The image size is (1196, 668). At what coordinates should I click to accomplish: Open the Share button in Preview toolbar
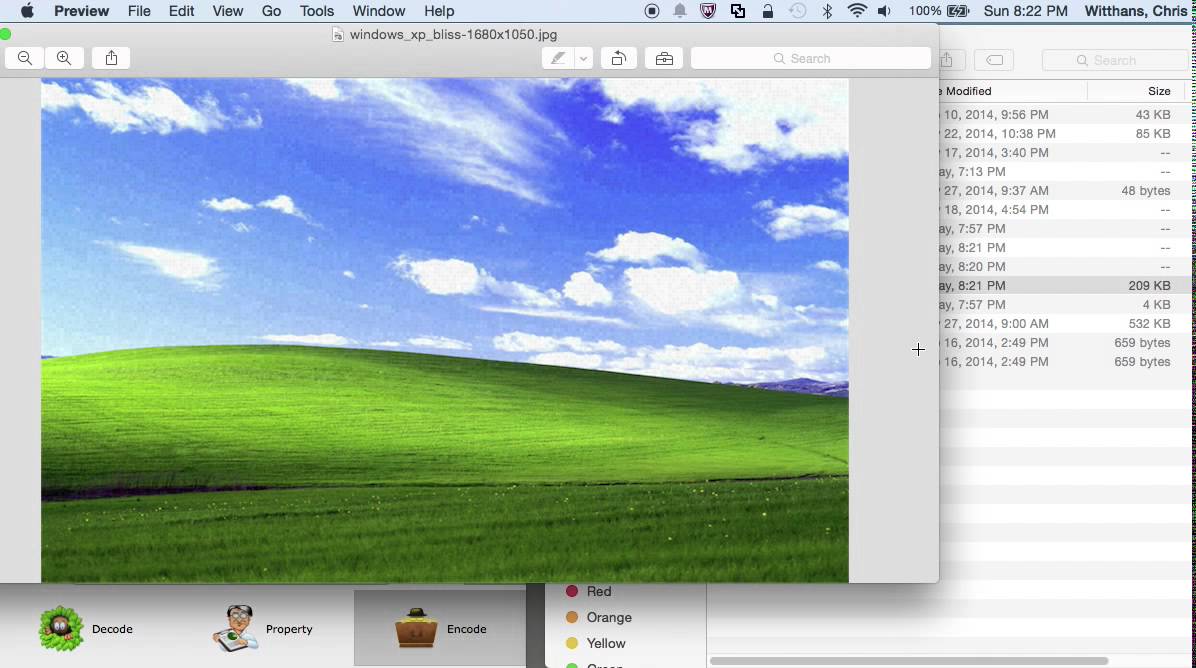pos(111,58)
